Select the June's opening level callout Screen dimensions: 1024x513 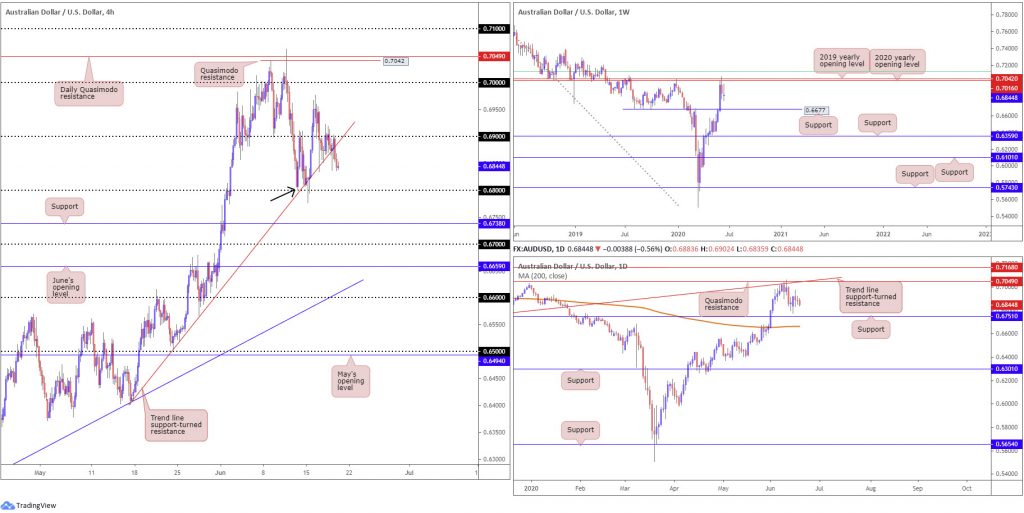coord(66,288)
